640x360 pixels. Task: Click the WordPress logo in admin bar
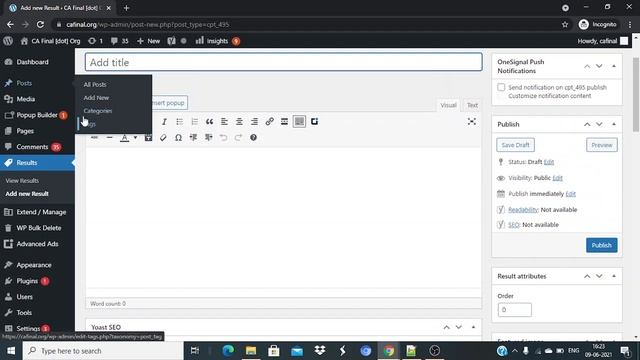tap(8, 41)
